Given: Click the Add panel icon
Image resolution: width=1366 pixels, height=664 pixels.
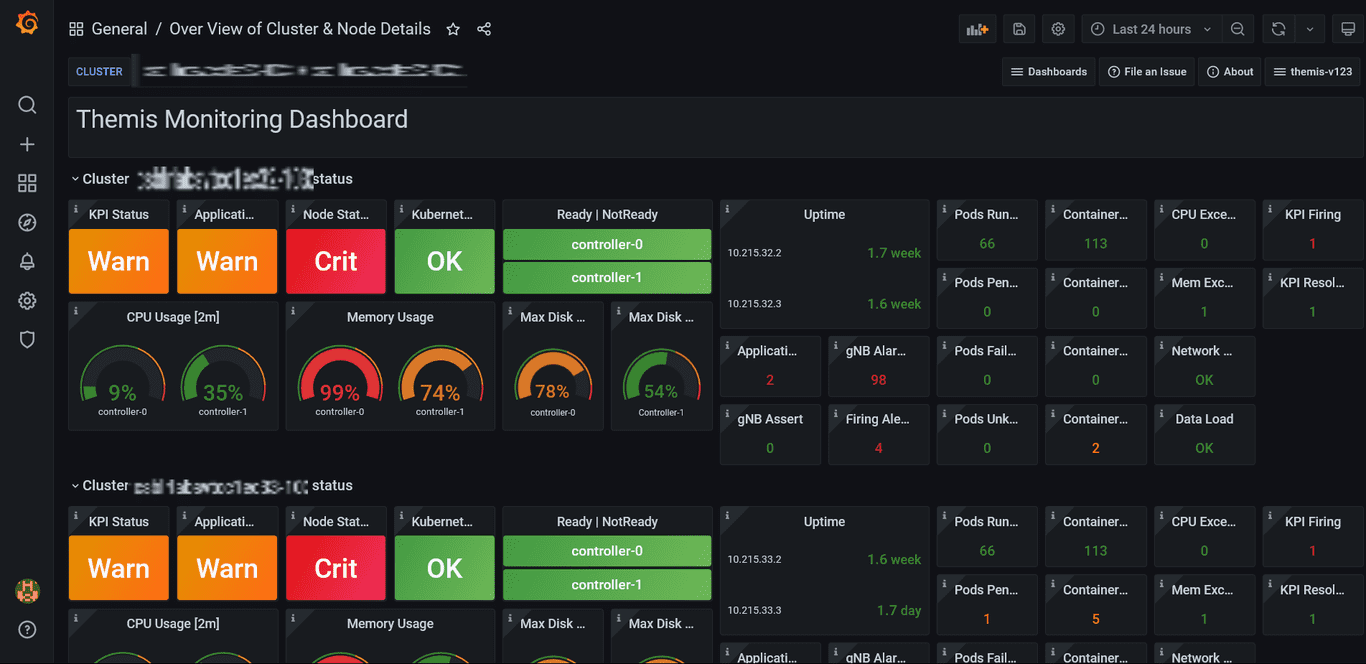Looking at the screenshot, I should [976, 29].
